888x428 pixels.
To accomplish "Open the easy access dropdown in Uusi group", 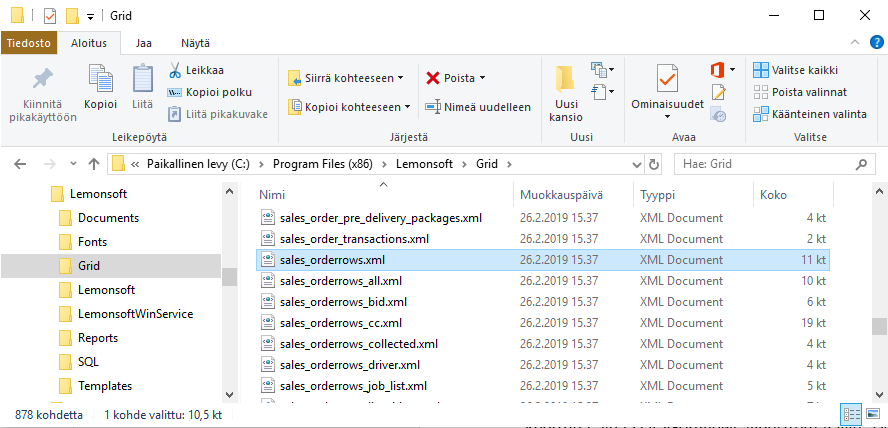I will coord(603,91).
